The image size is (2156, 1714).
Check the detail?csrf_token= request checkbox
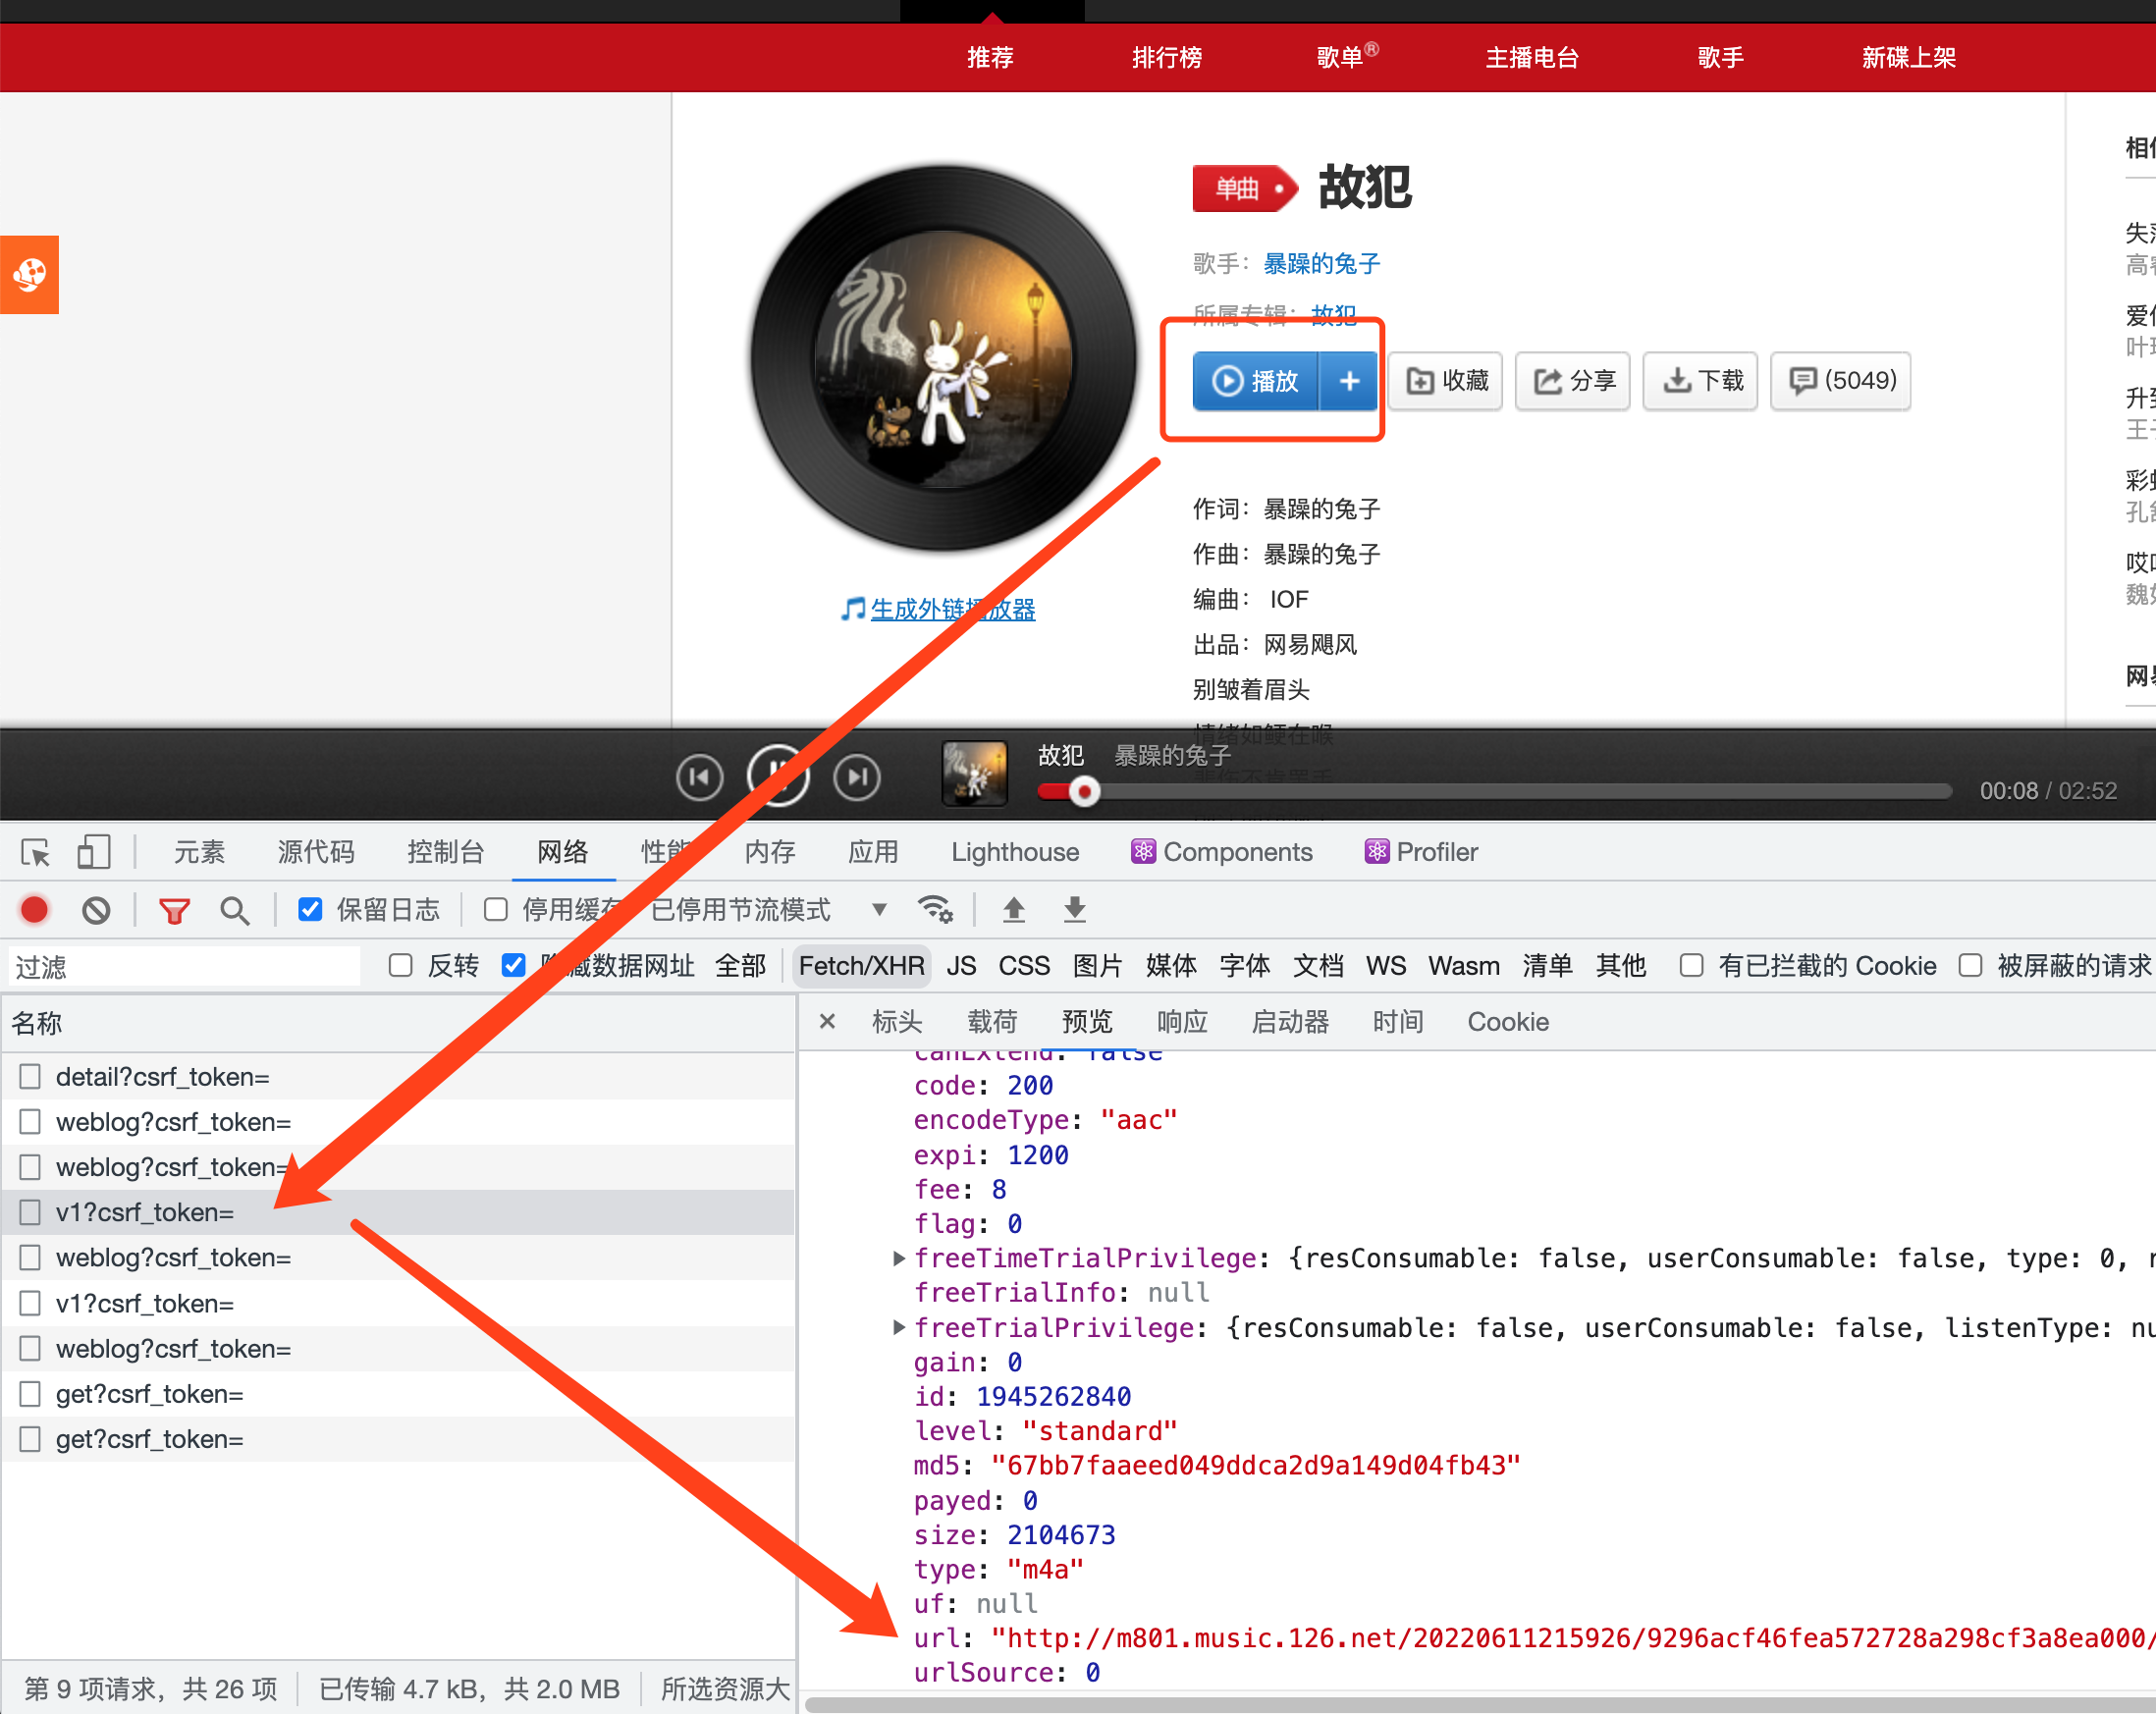(30, 1076)
